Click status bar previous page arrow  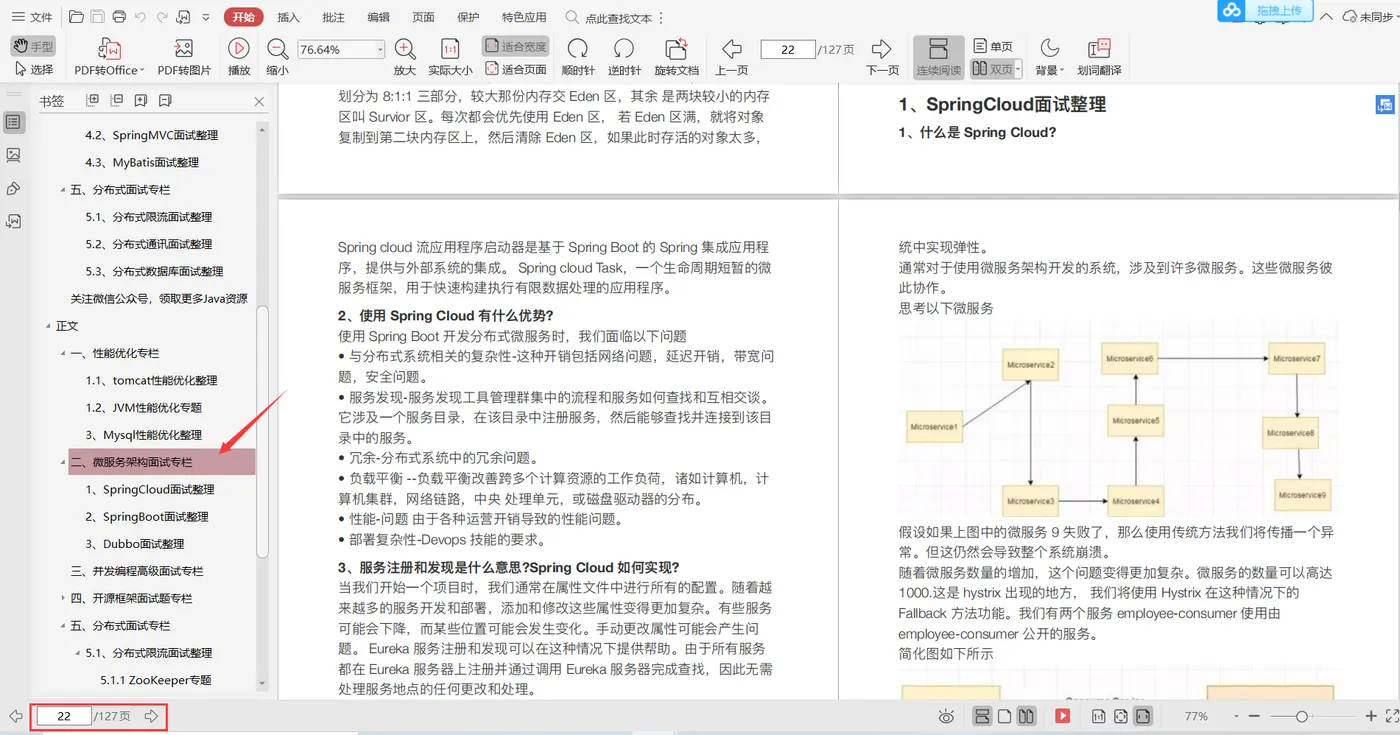coord(16,716)
